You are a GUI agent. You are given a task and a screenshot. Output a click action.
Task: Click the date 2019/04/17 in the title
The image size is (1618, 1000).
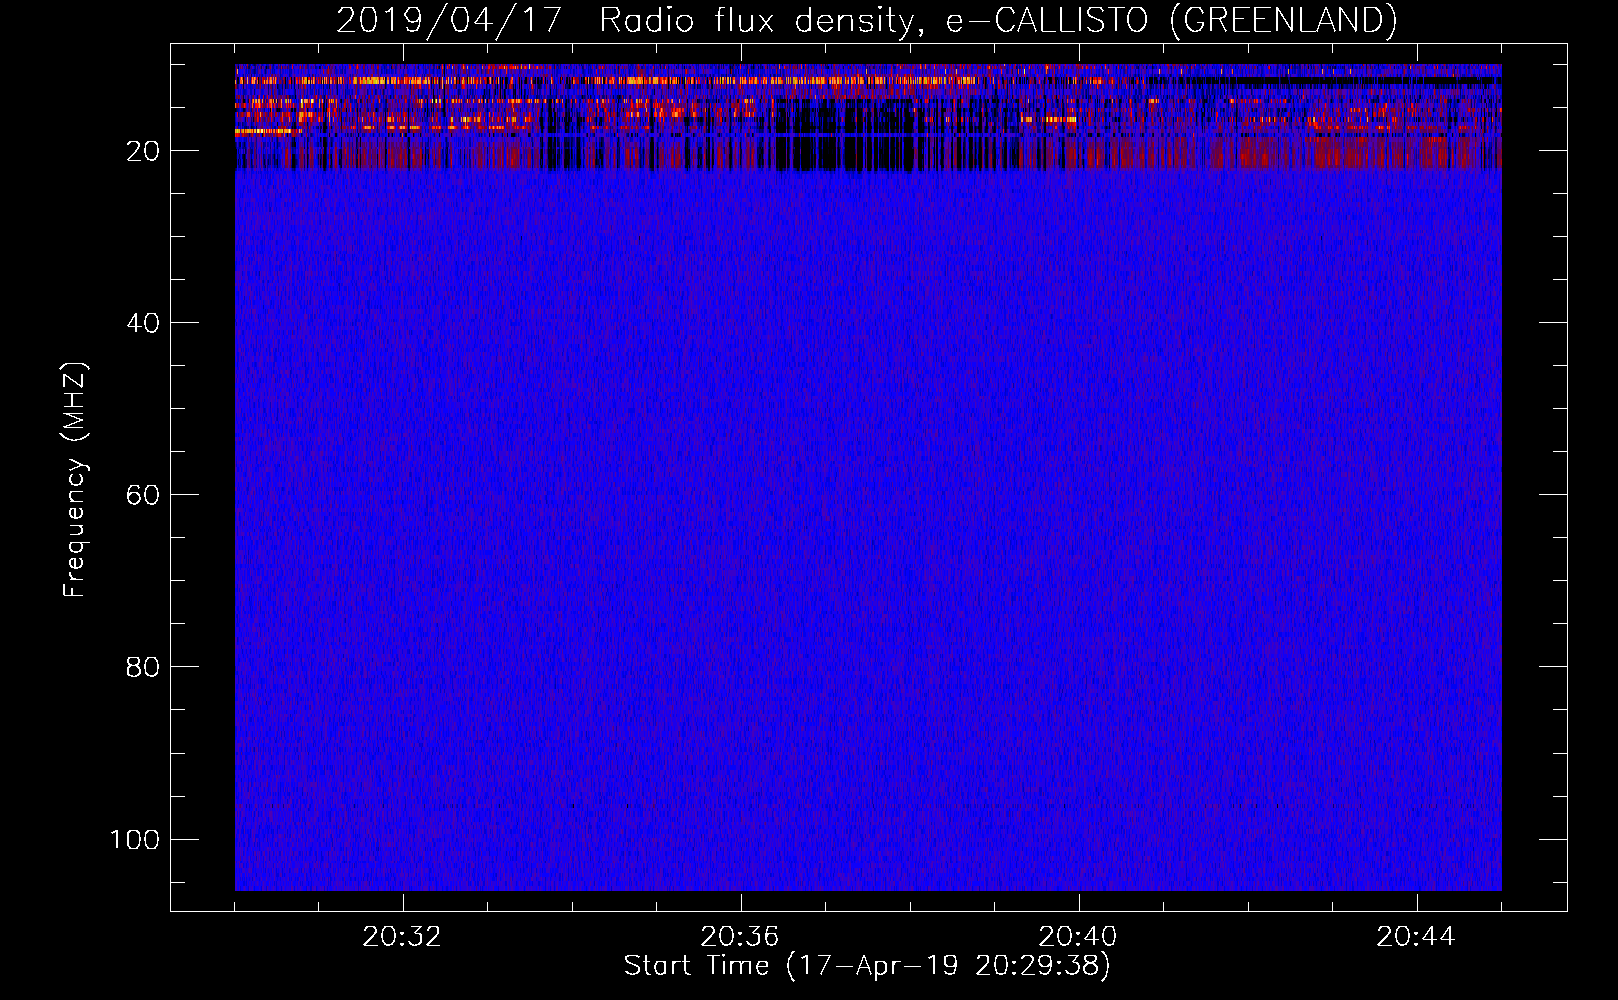[x=449, y=21]
